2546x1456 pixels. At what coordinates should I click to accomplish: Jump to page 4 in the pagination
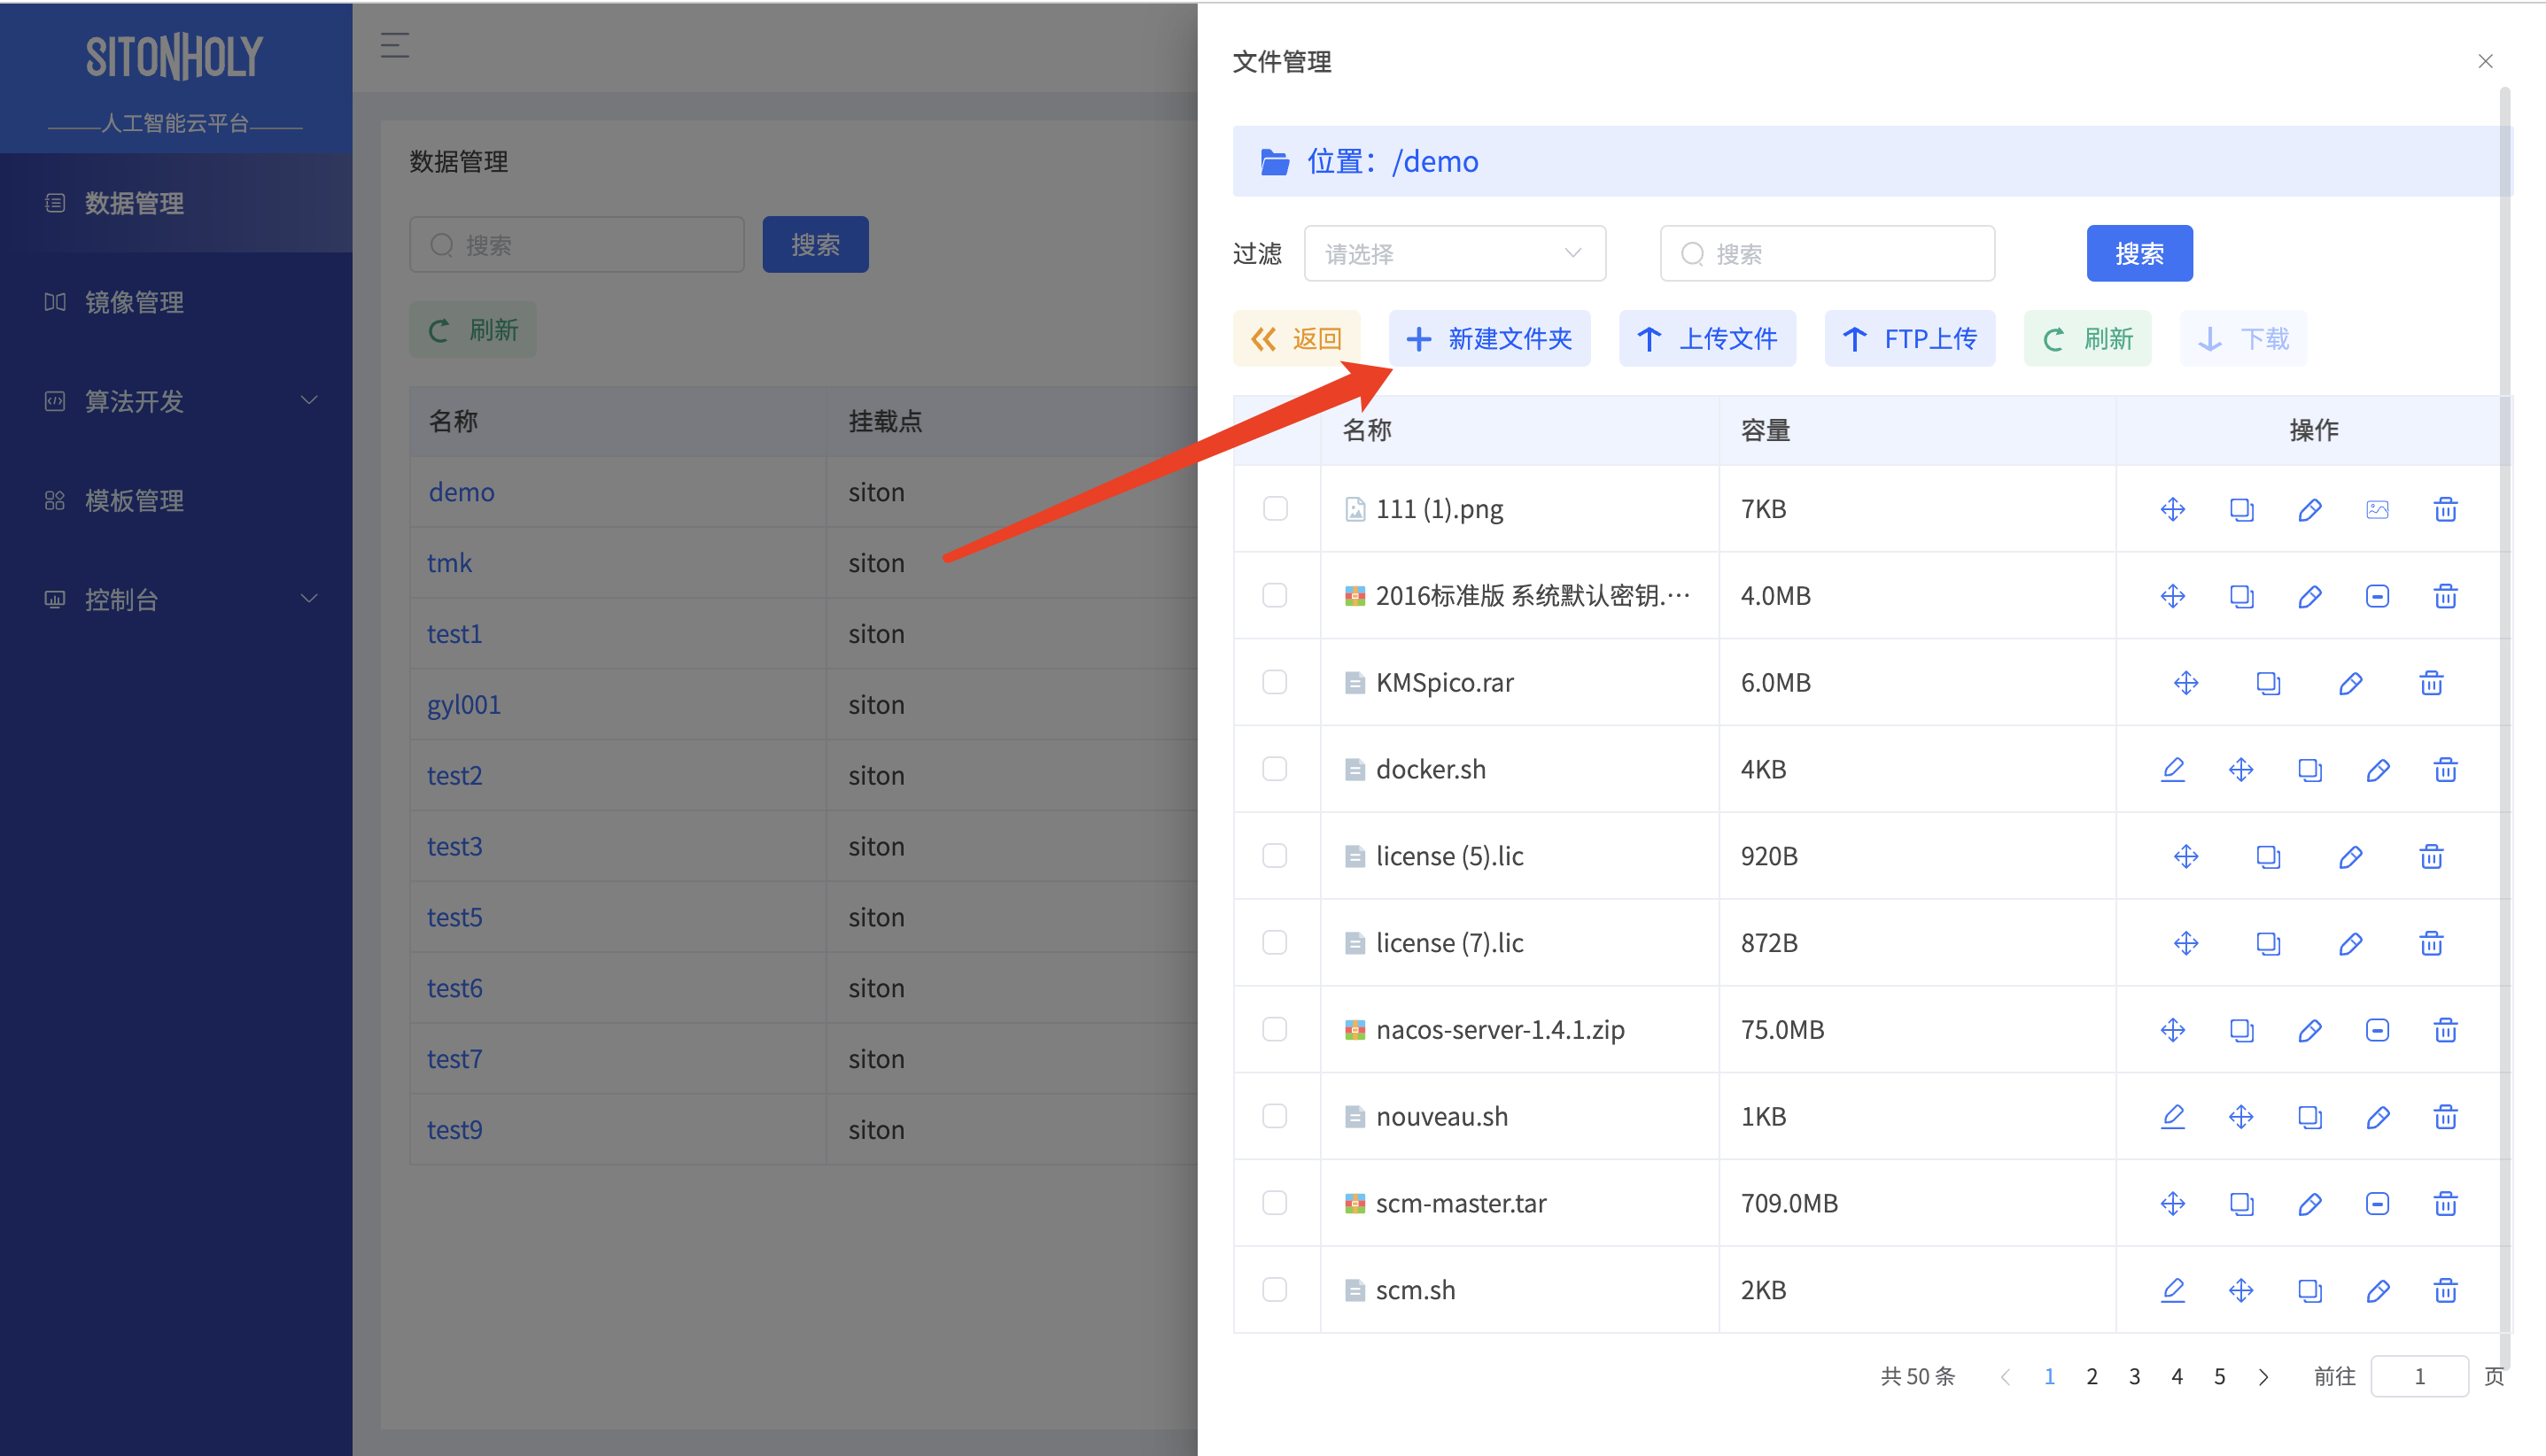click(2176, 1377)
